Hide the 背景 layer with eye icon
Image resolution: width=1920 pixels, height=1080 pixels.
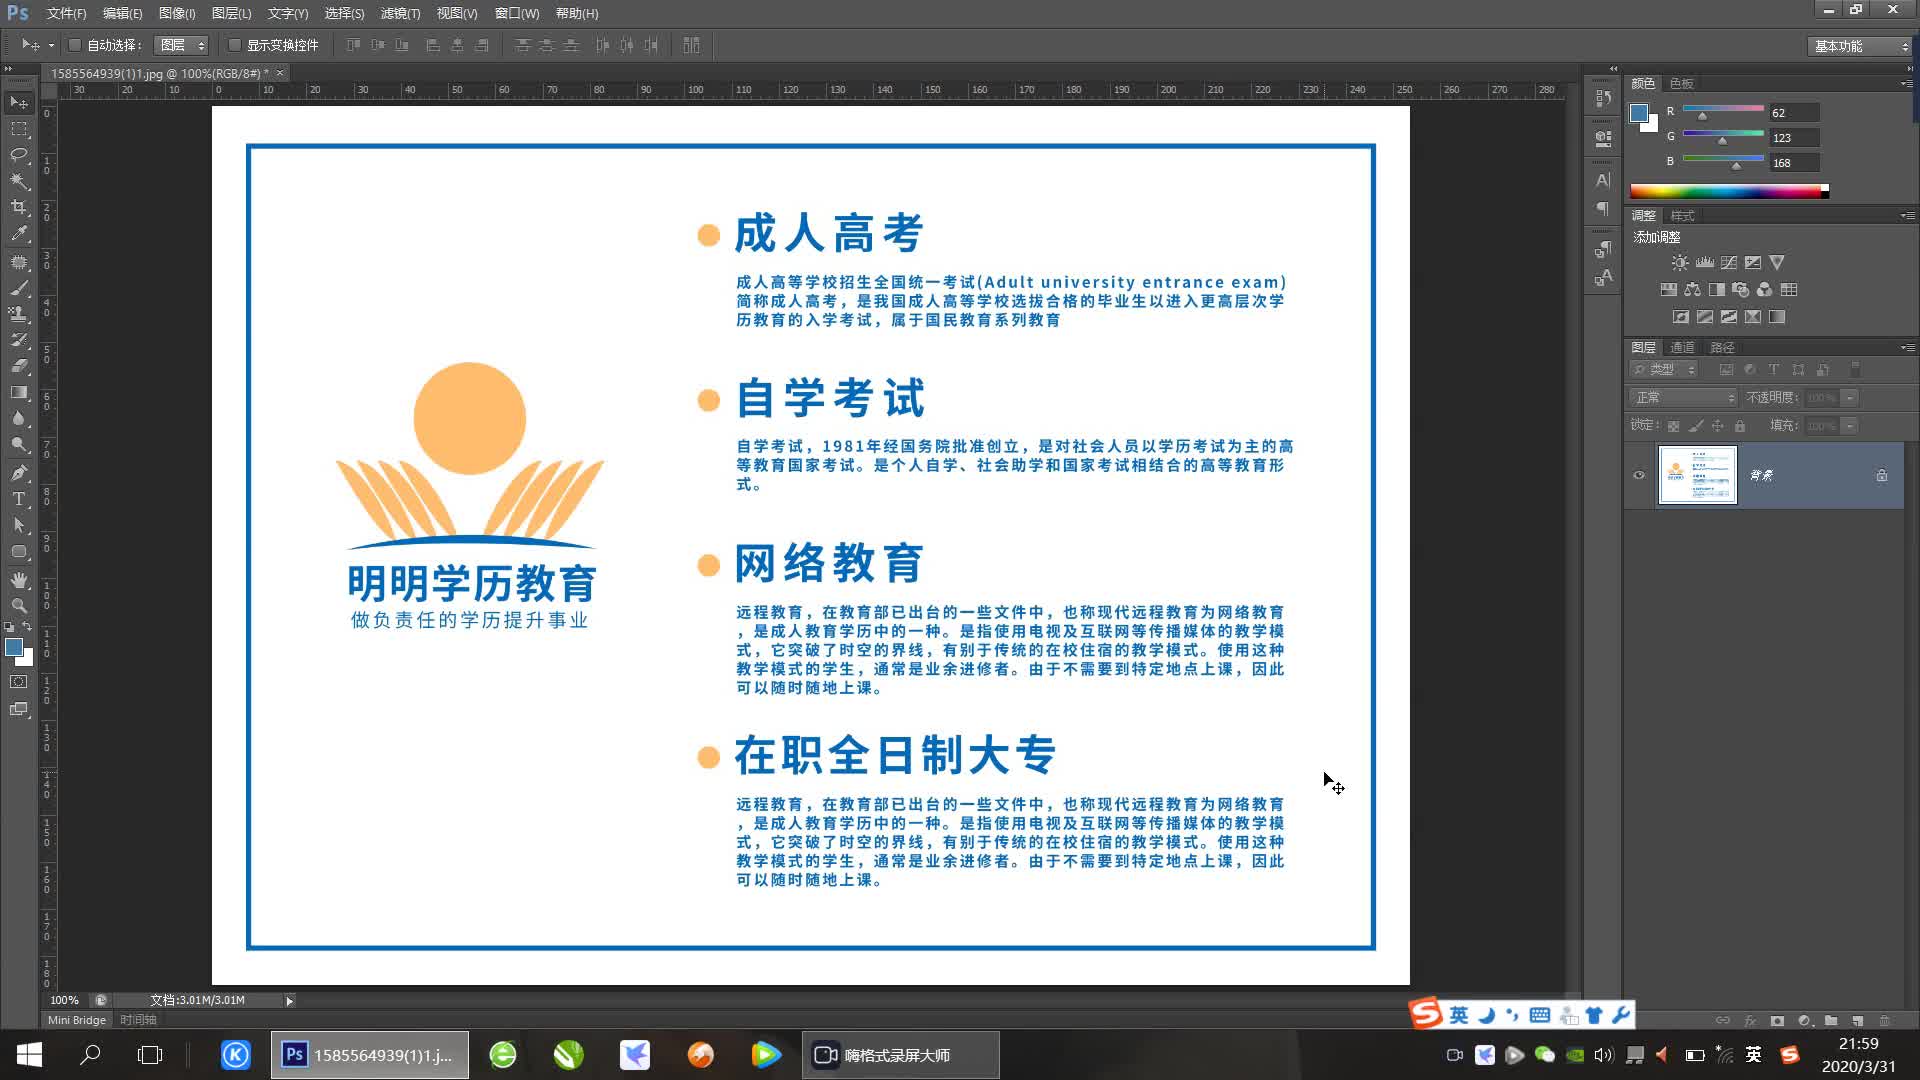coord(1639,475)
